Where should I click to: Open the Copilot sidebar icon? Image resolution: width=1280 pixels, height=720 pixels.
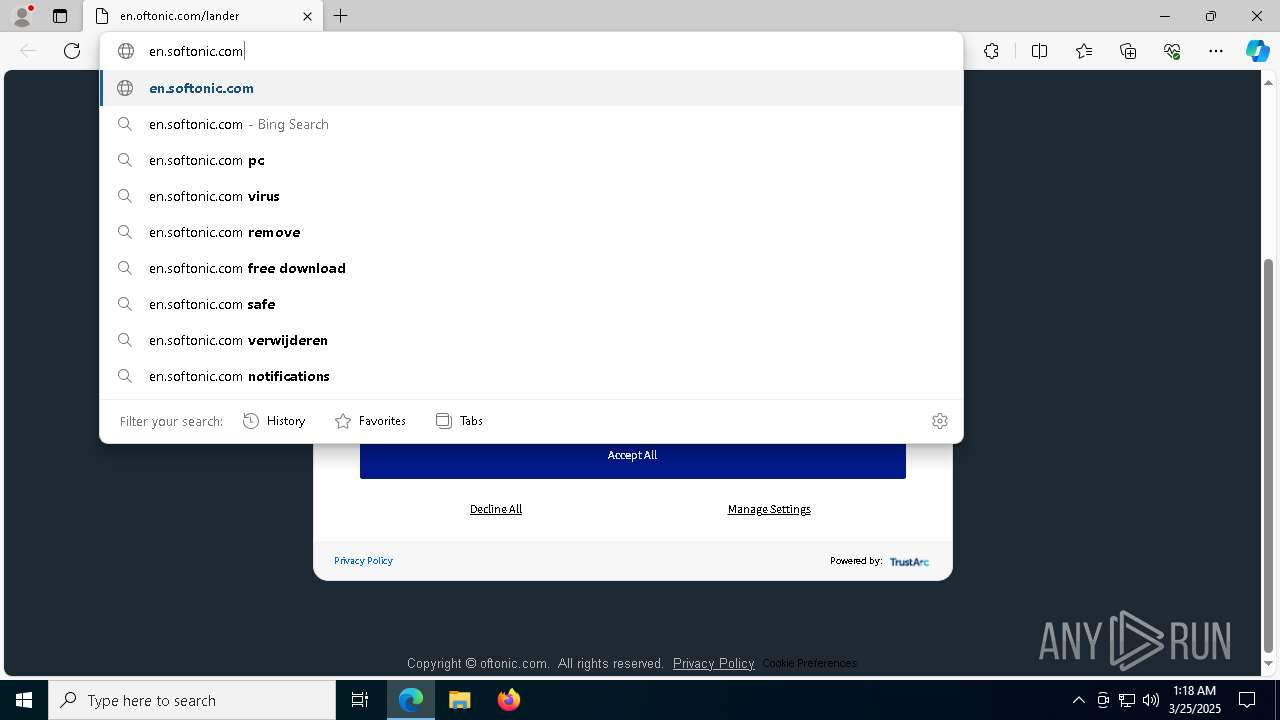tap(1257, 51)
